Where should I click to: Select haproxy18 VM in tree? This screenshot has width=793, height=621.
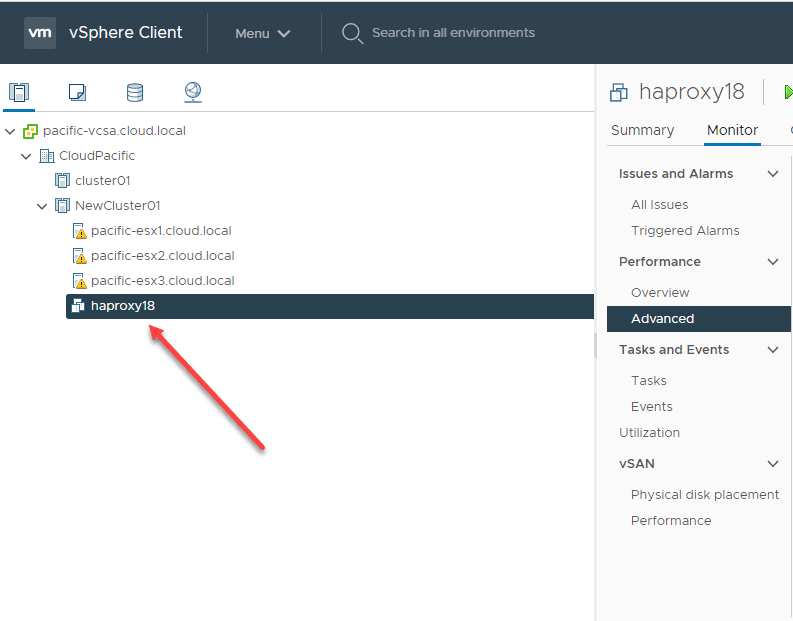[330, 306]
